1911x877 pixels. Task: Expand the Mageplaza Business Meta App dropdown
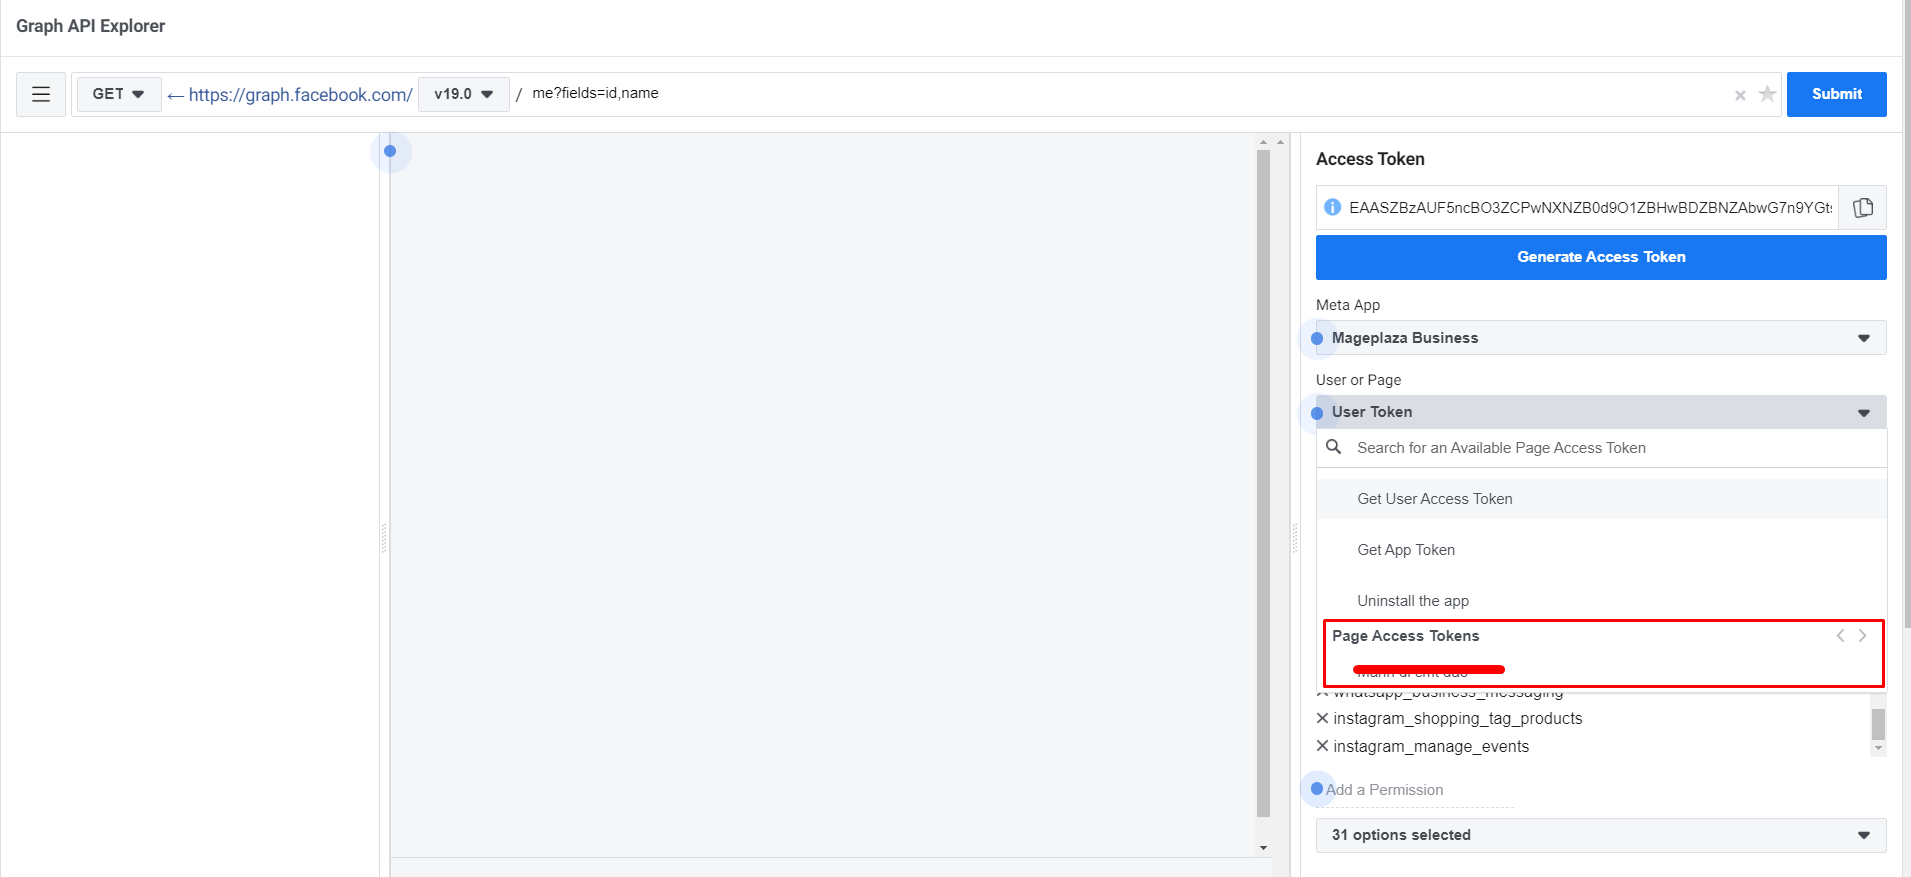pyautogui.click(x=1600, y=338)
